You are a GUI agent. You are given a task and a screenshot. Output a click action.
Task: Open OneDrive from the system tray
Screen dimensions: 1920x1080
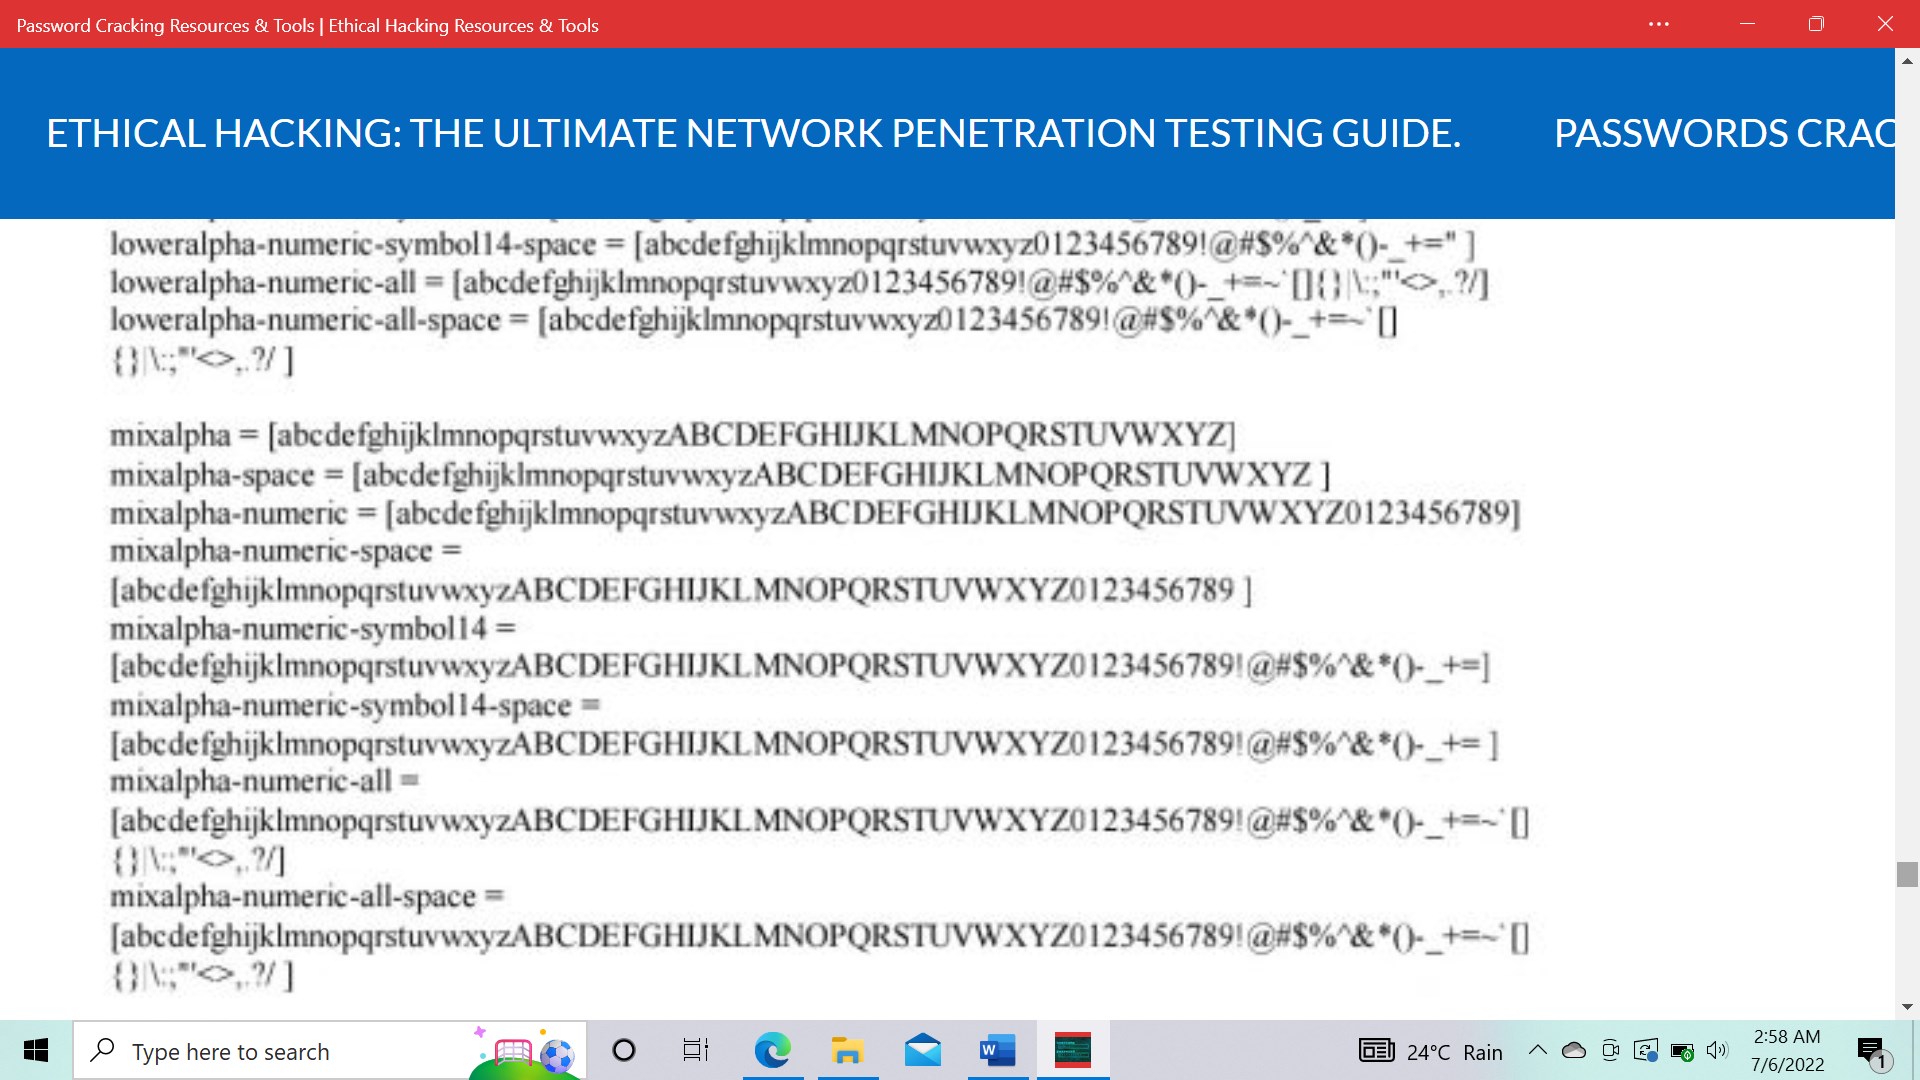[x=1574, y=1050]
